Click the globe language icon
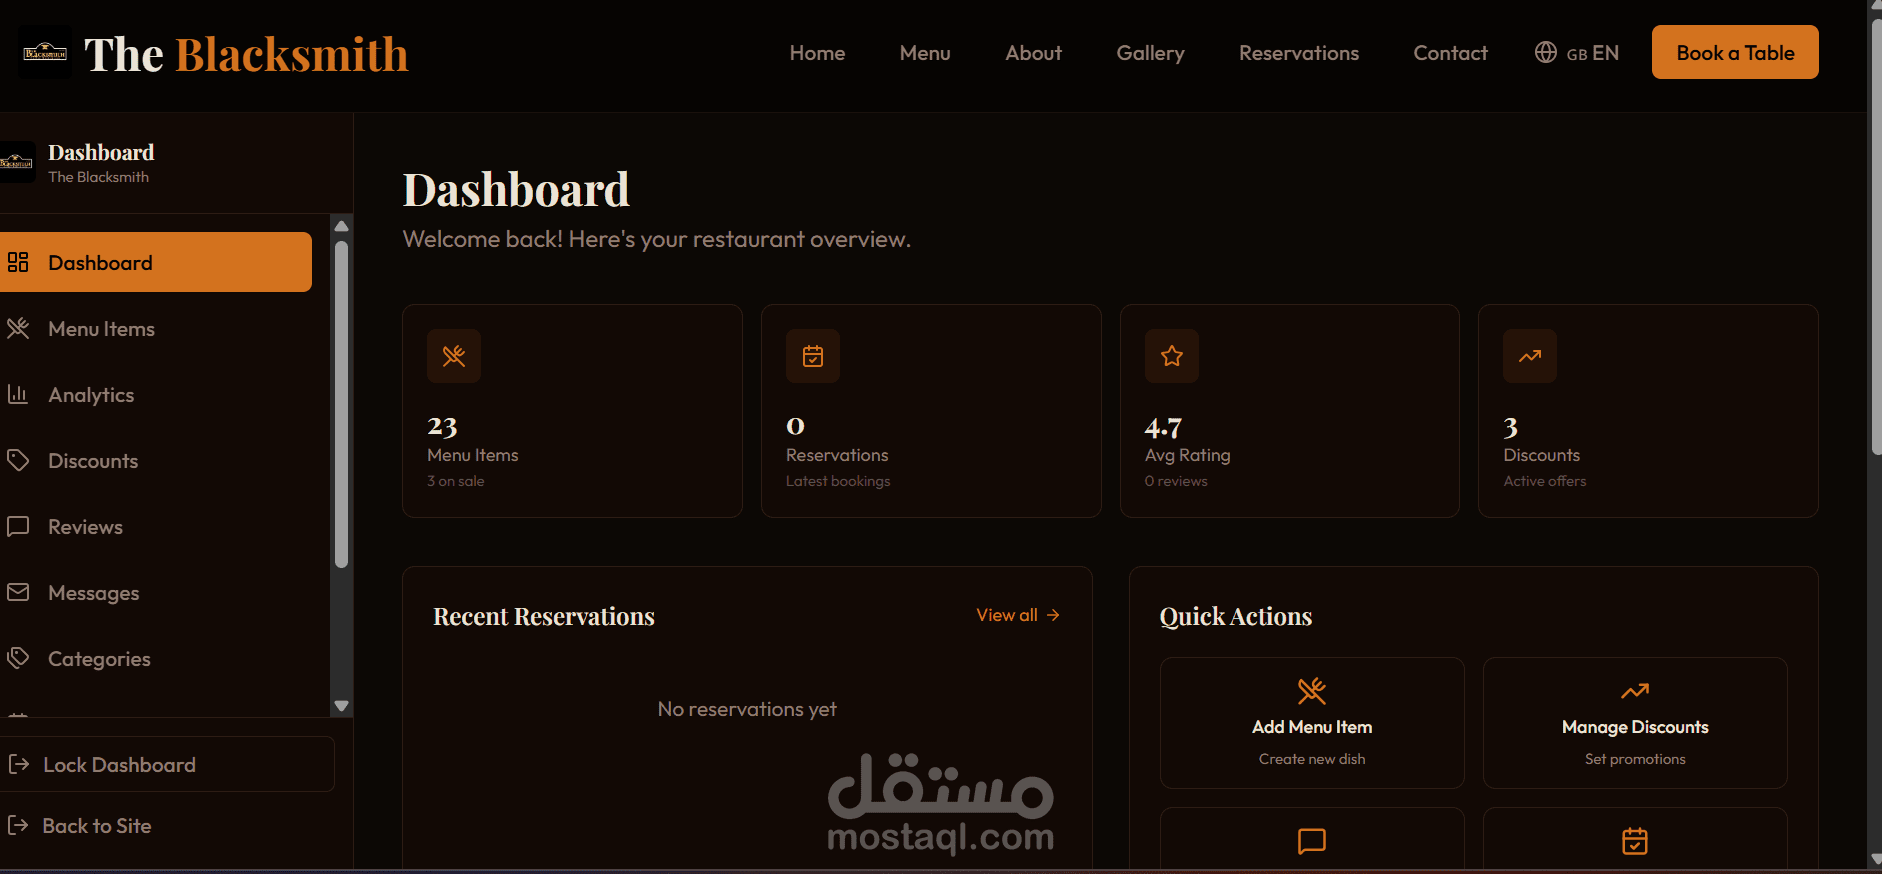 tap(1546, 52)
